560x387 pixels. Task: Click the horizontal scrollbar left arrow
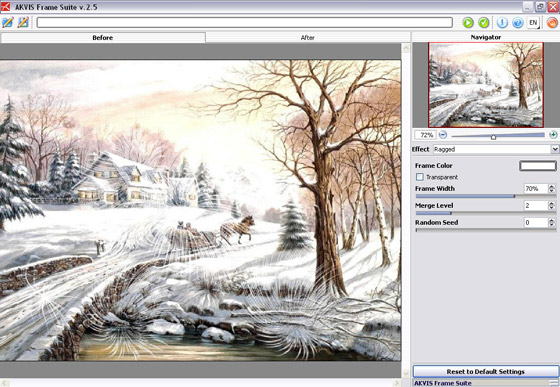(4, 383)
